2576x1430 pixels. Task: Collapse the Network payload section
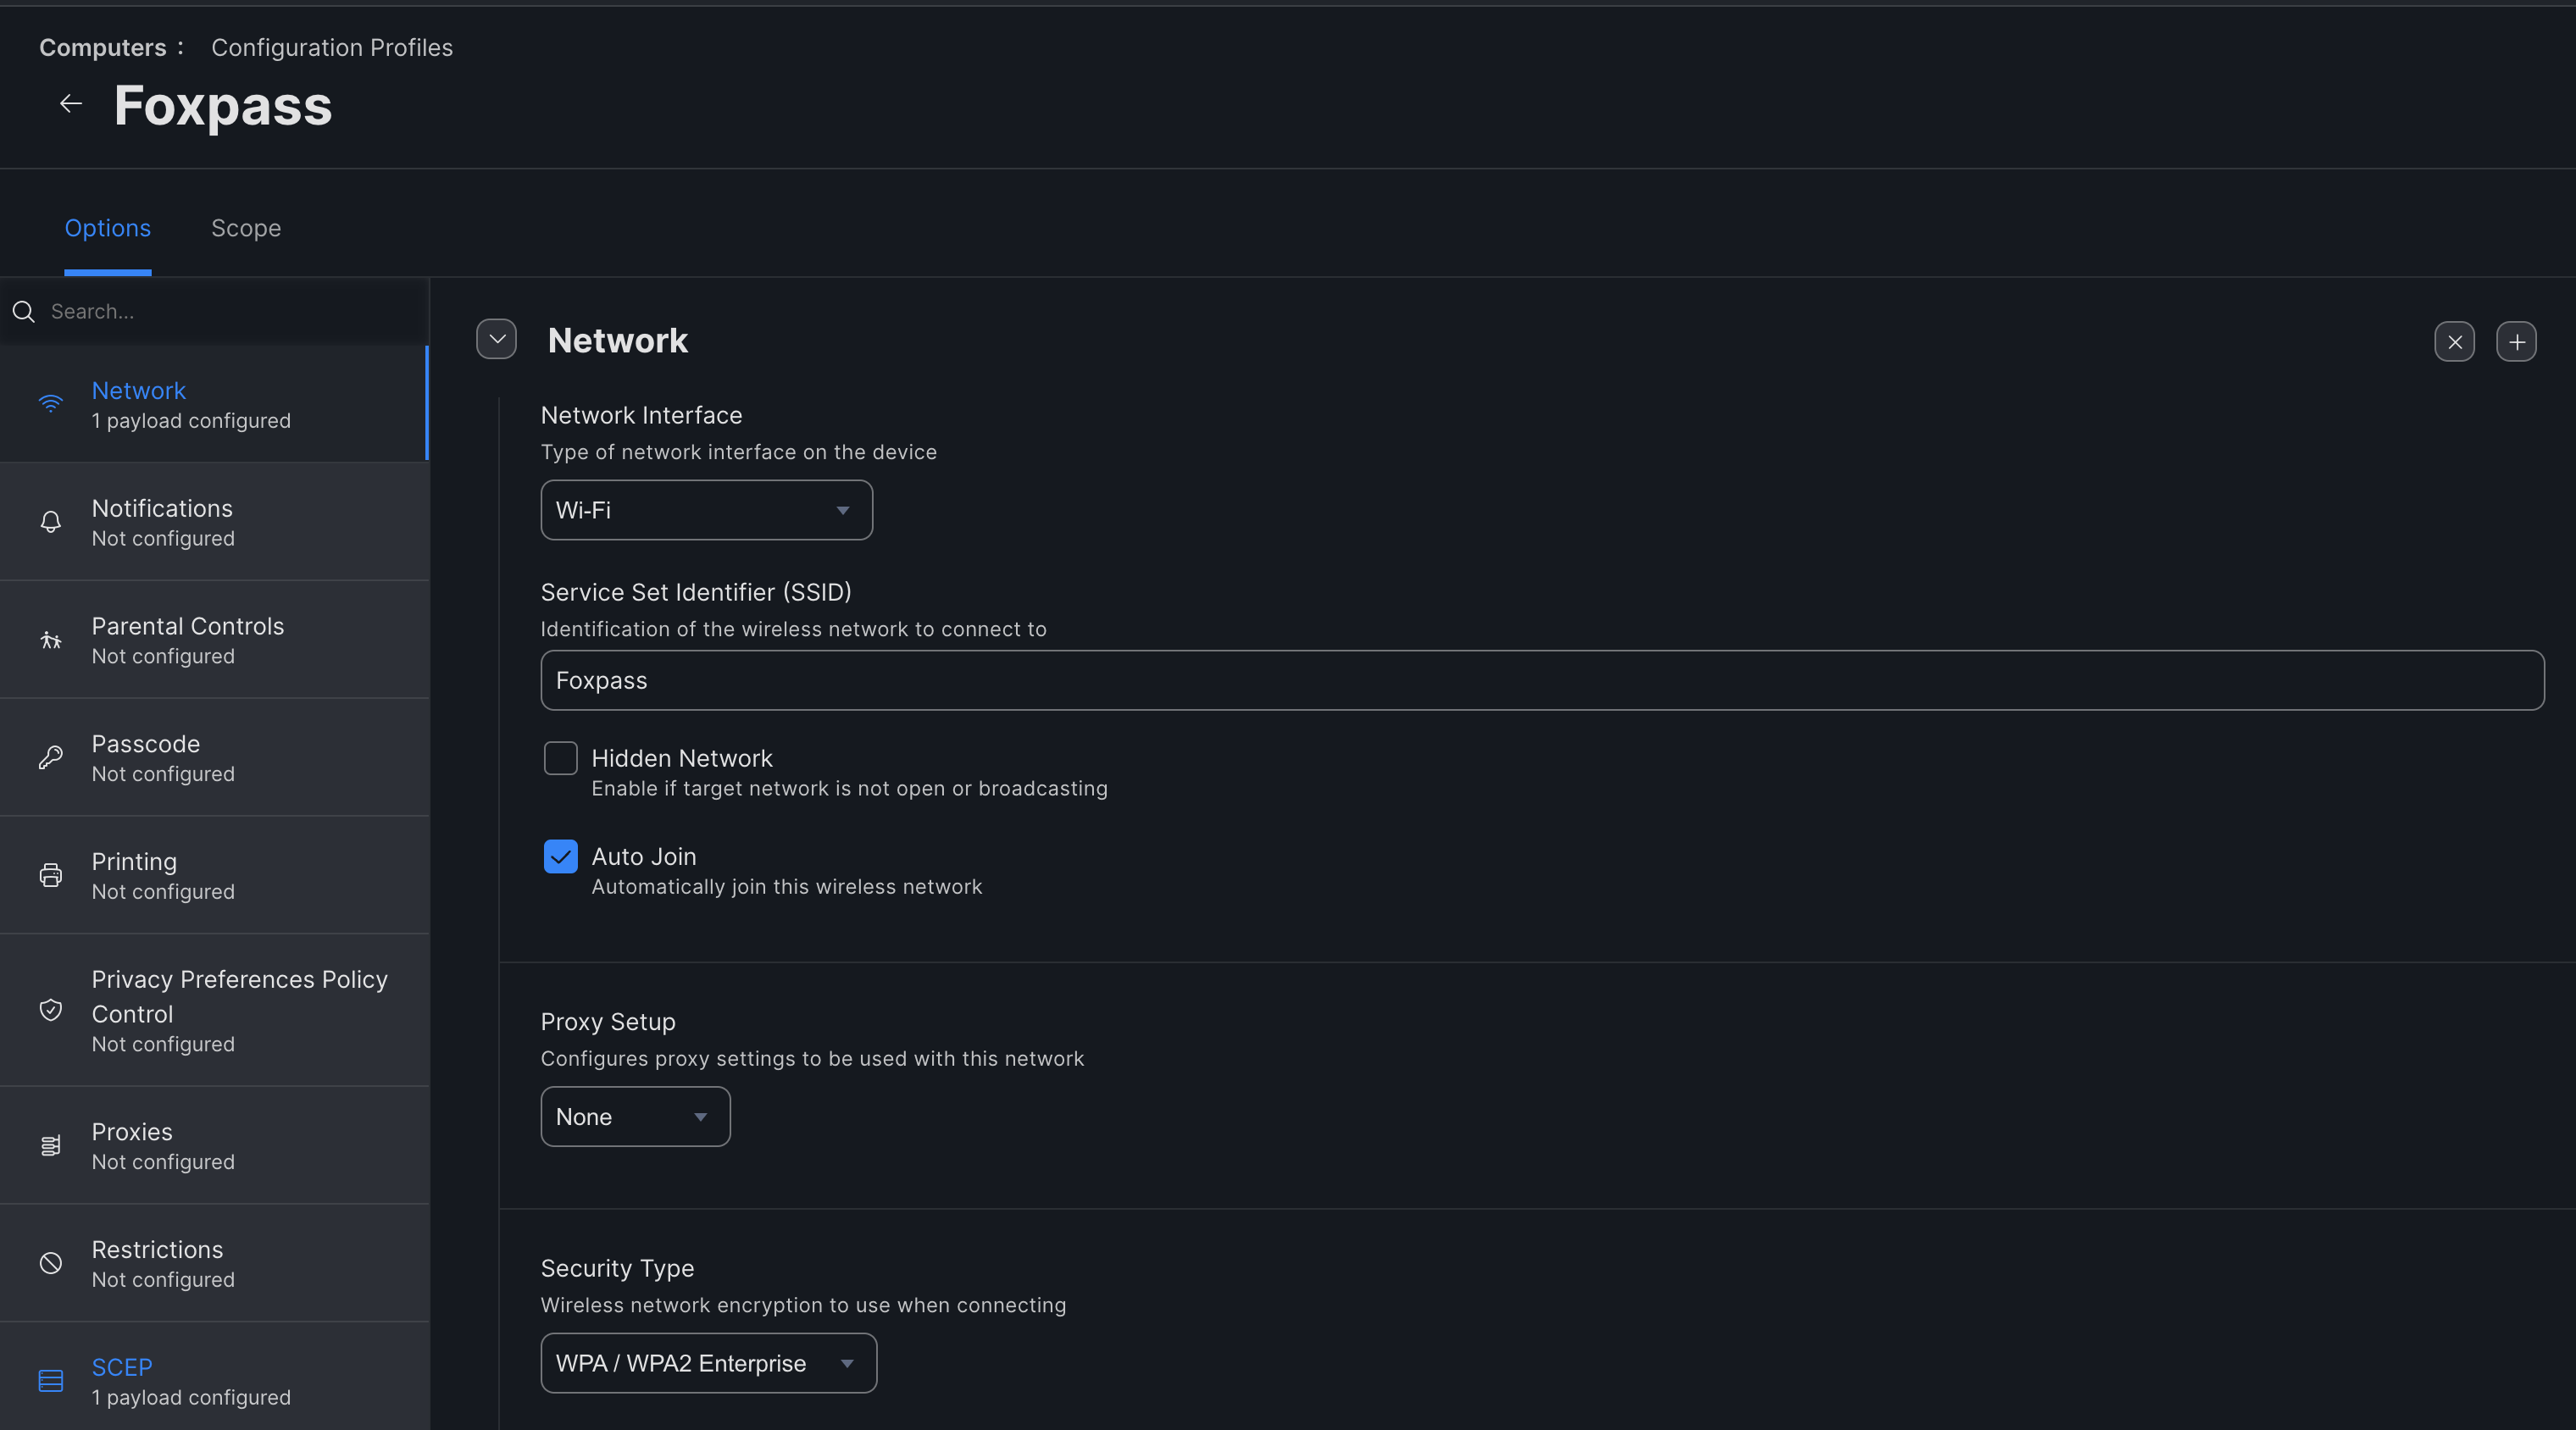pos(497,339)
